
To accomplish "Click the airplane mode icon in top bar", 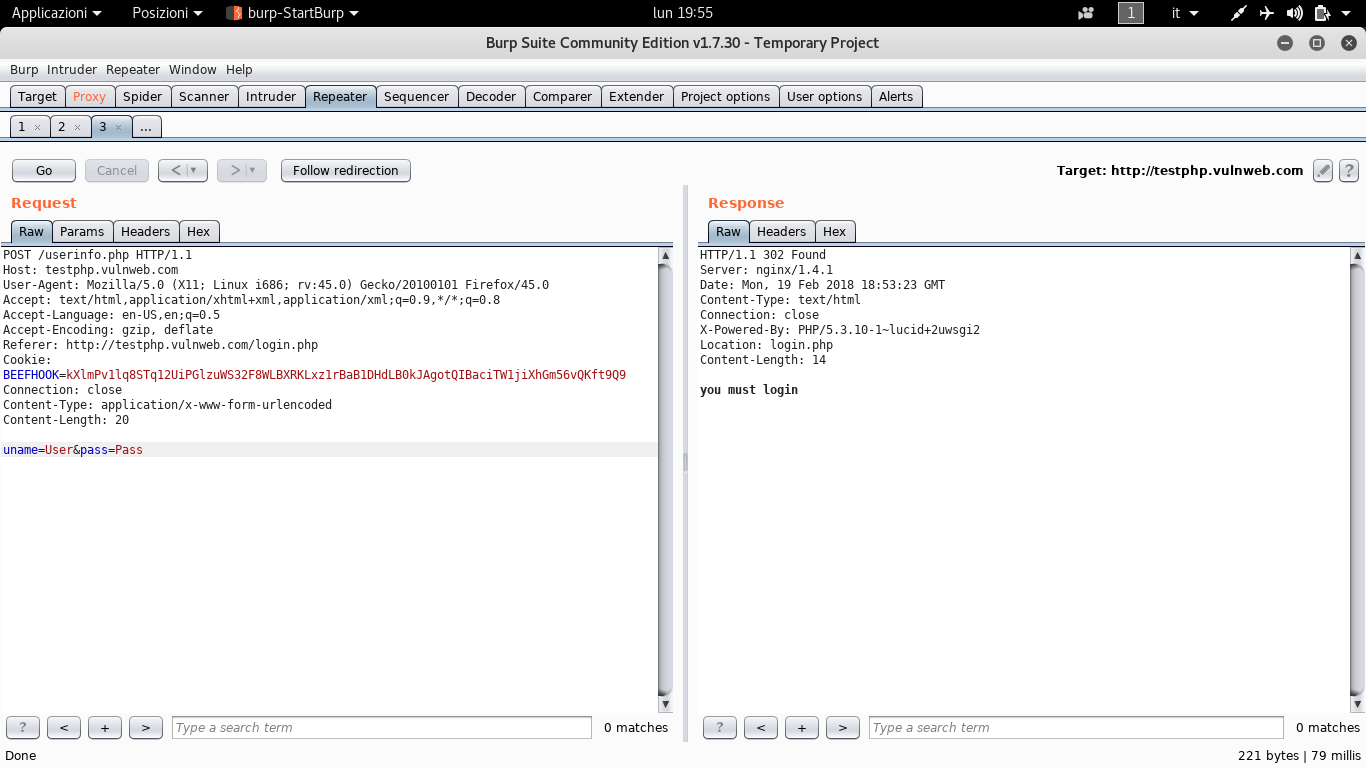I will [1267, 13].
